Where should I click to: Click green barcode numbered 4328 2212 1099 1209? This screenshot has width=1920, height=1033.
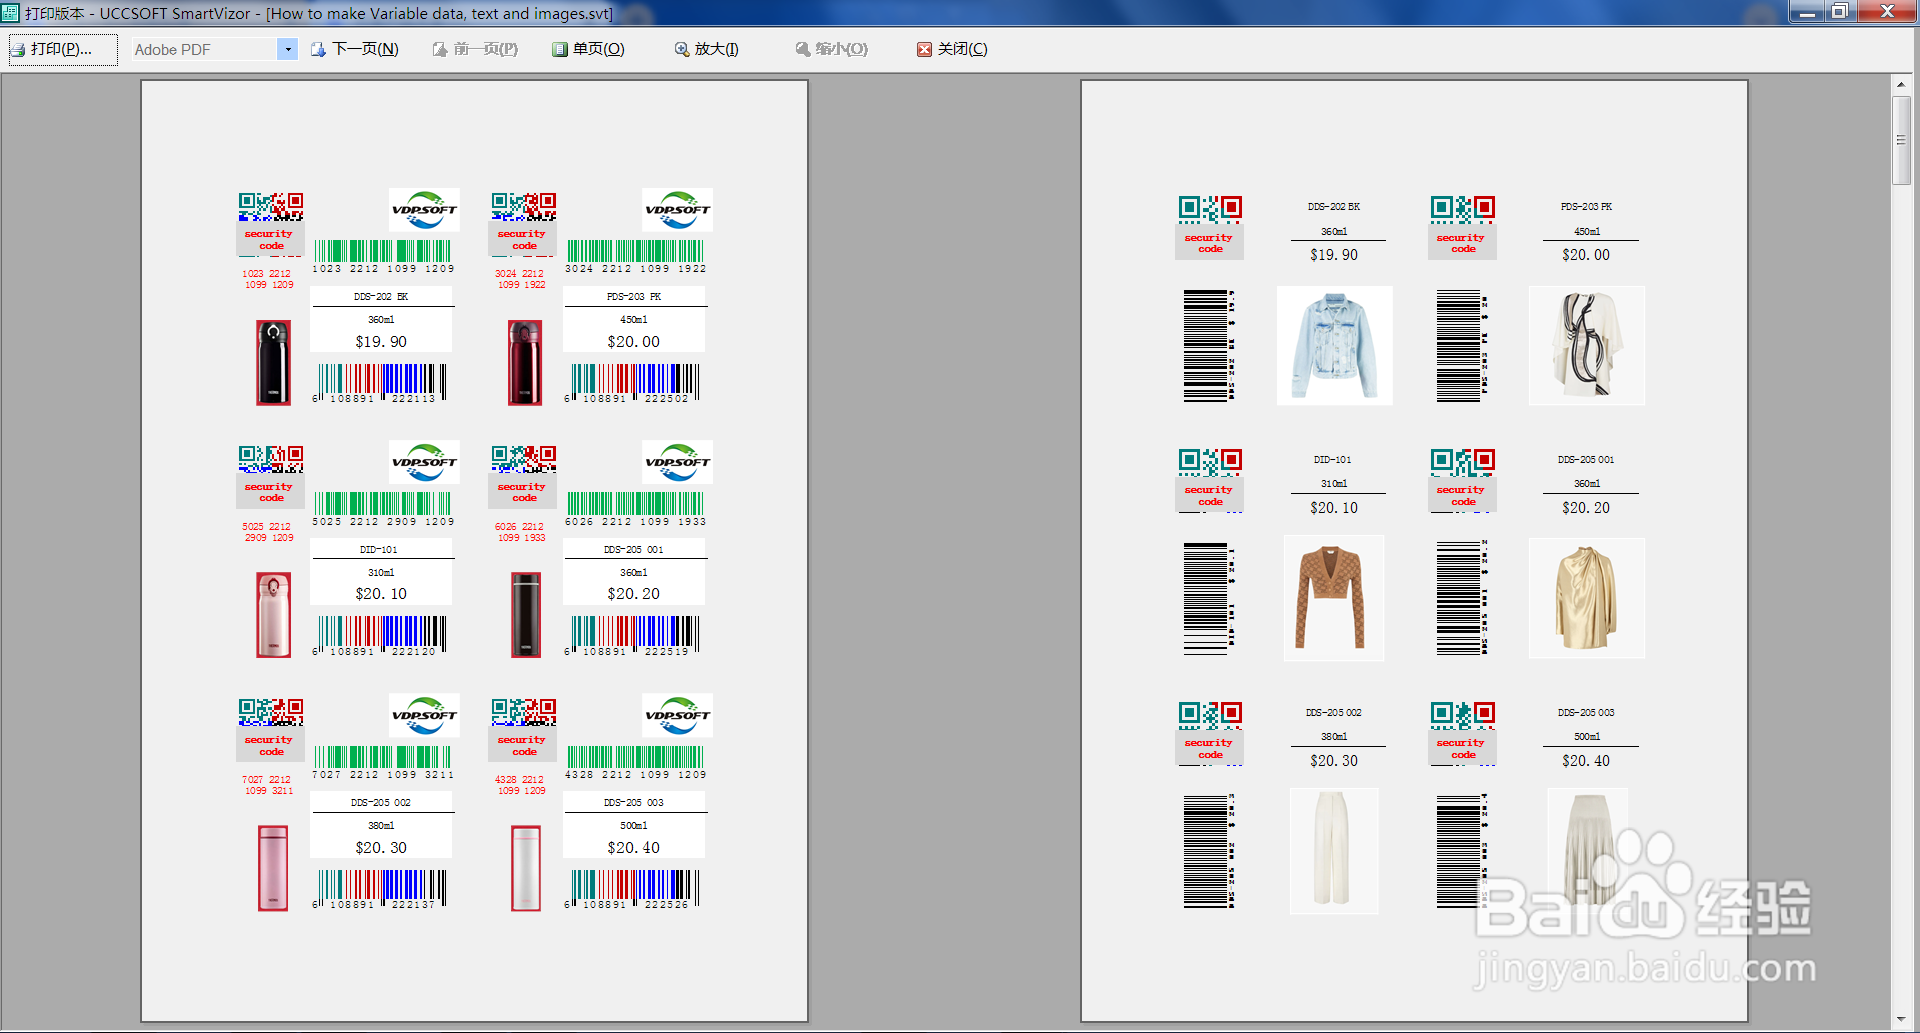click(635, 762)
